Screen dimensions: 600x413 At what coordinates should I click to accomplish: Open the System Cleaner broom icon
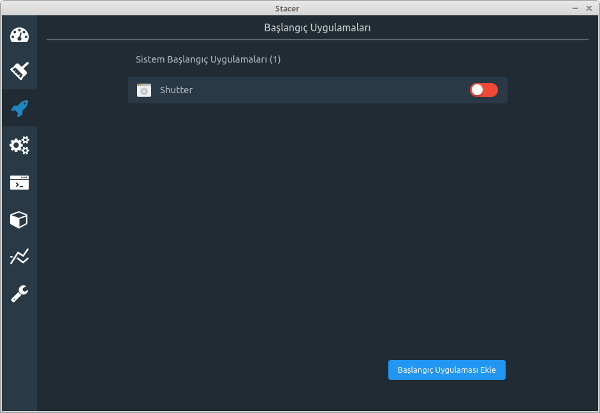tap(19, 71)
